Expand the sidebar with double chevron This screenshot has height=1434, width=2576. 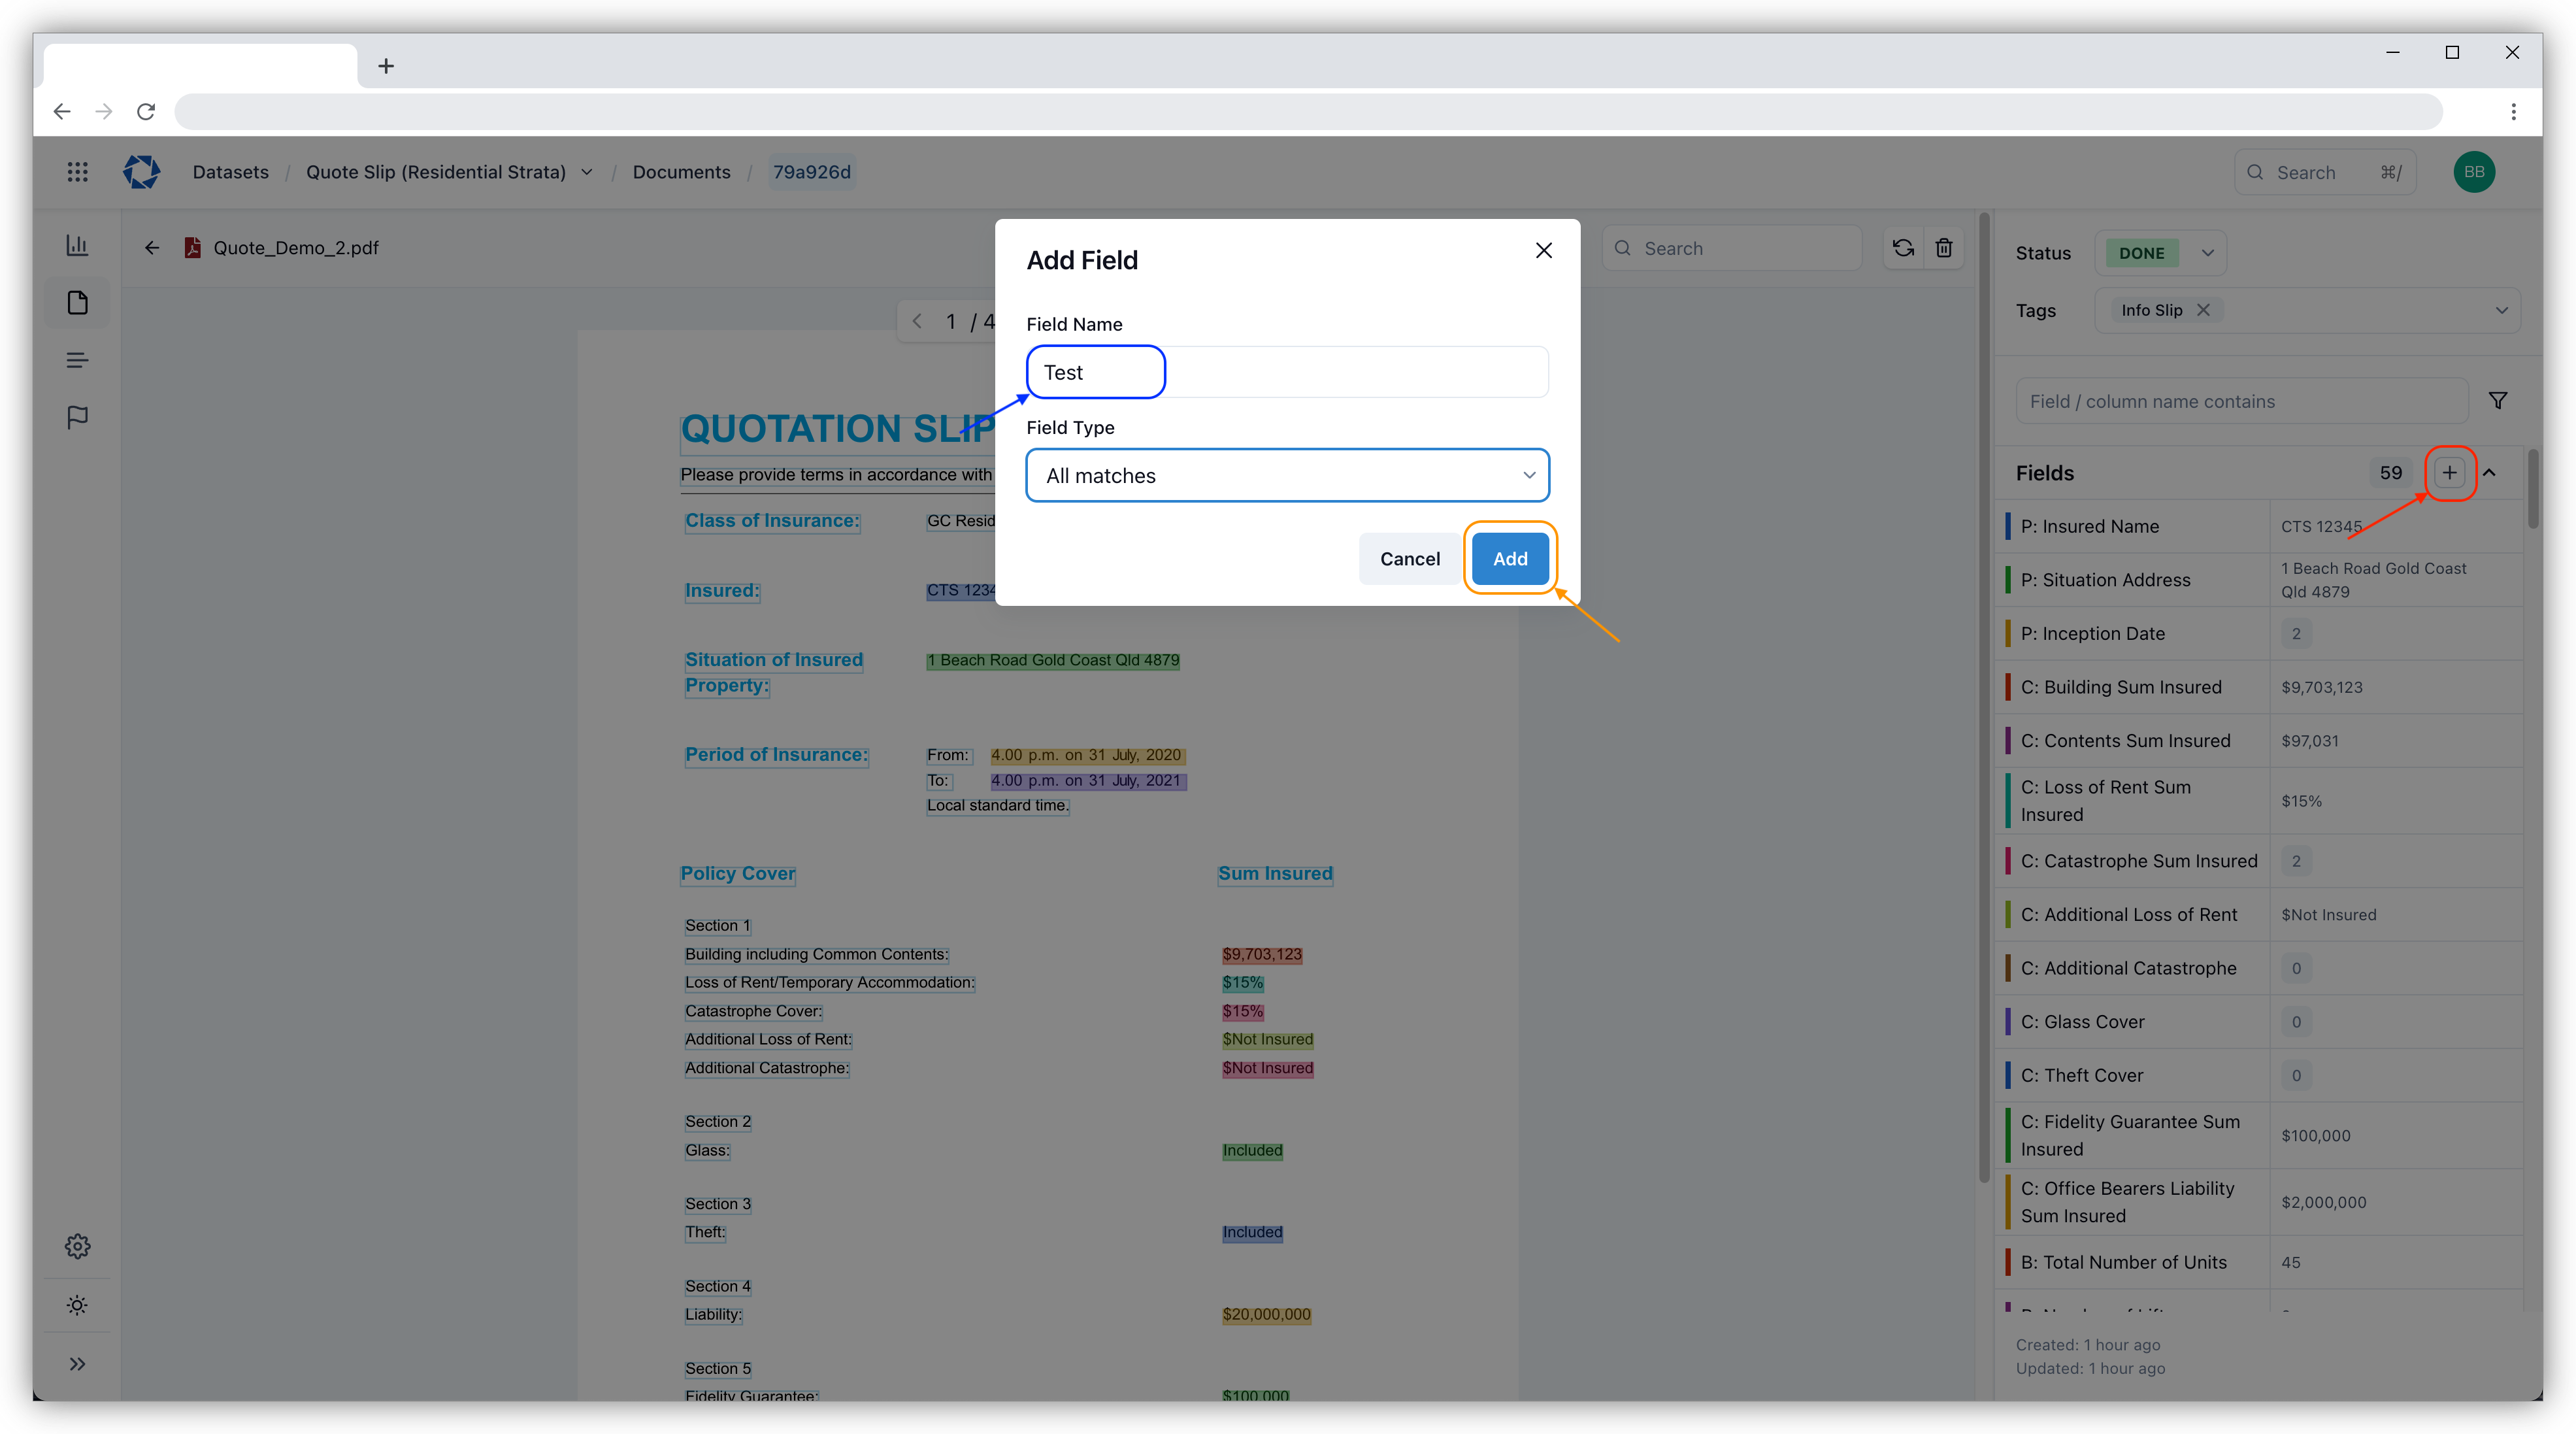click(x=77, y=1364)
